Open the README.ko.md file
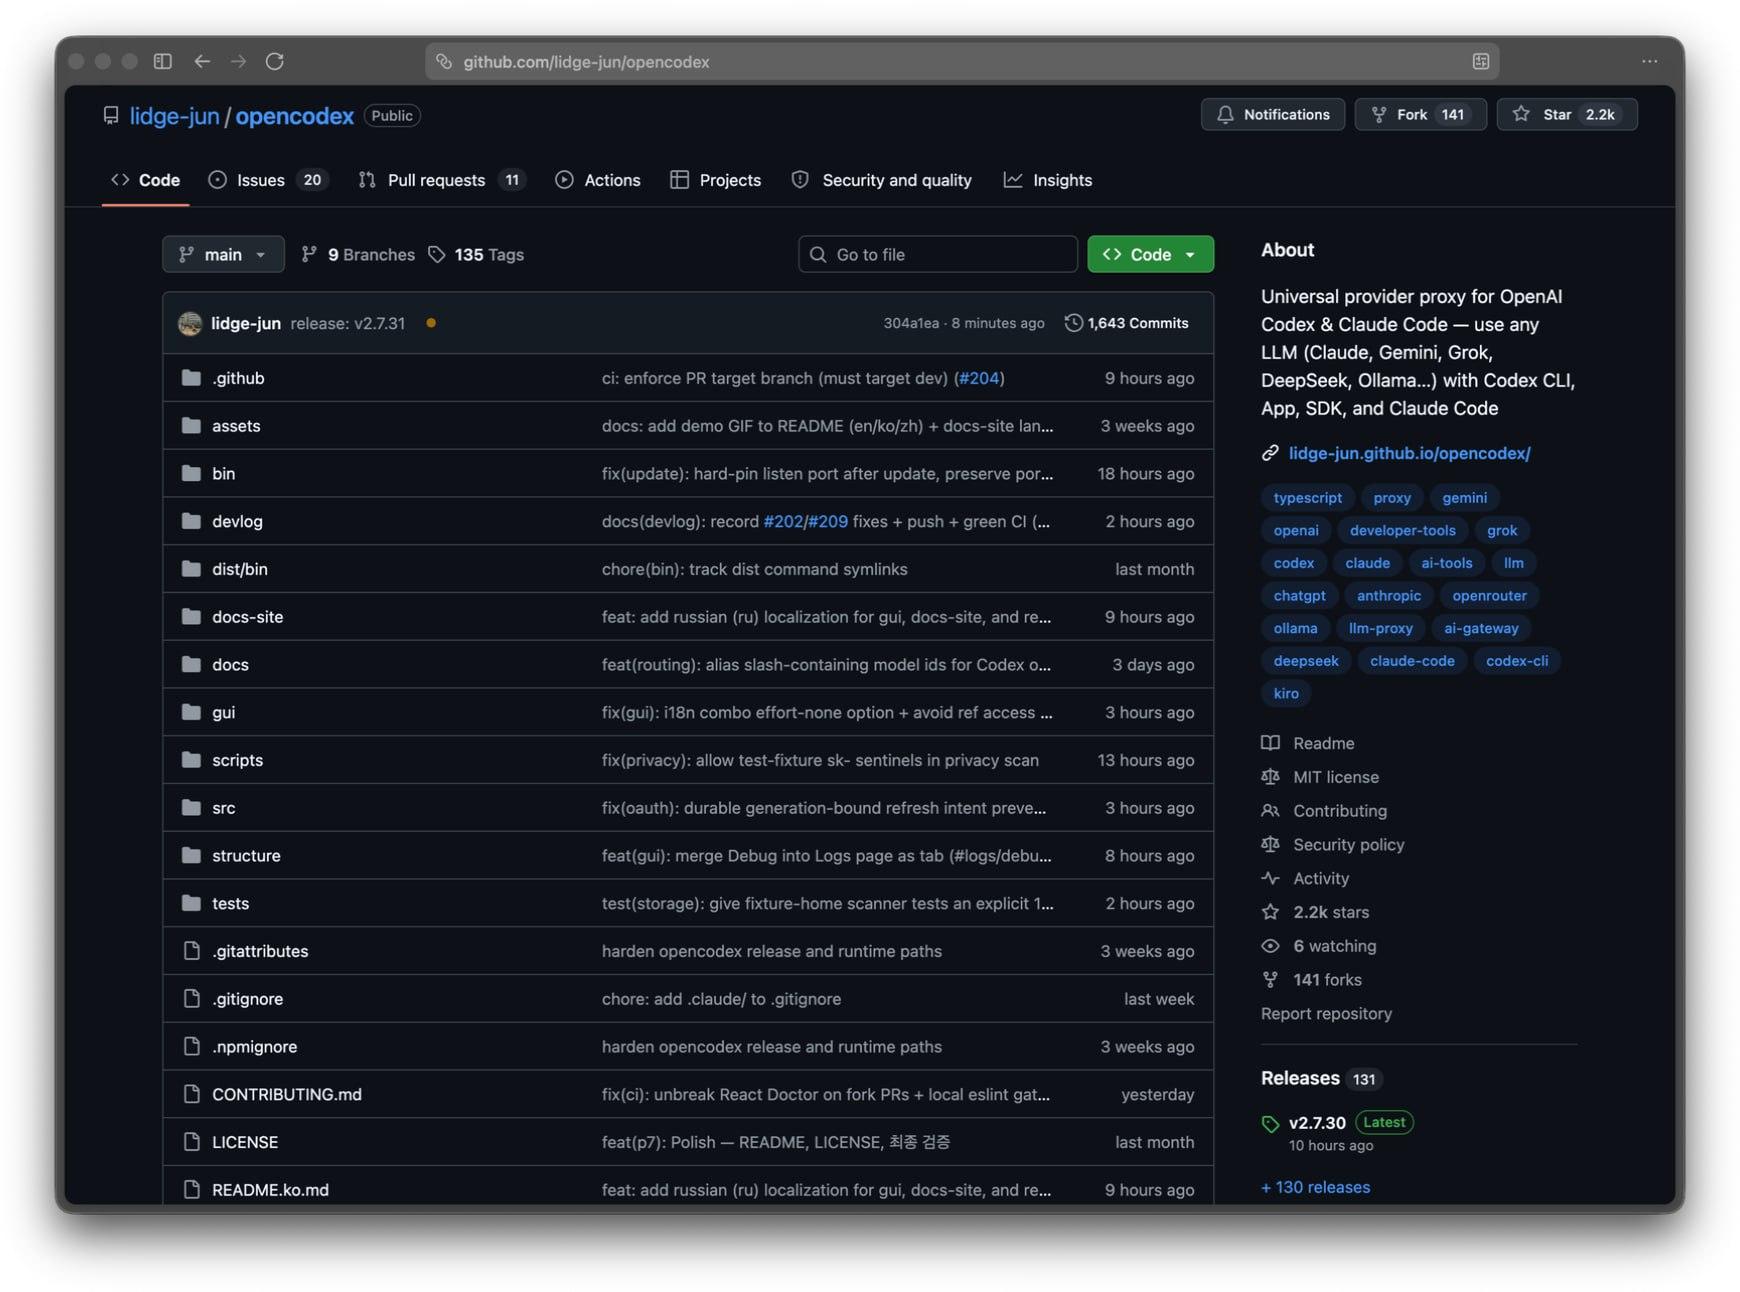Screen dimensions: 1740x1292 coord(270,1190)
